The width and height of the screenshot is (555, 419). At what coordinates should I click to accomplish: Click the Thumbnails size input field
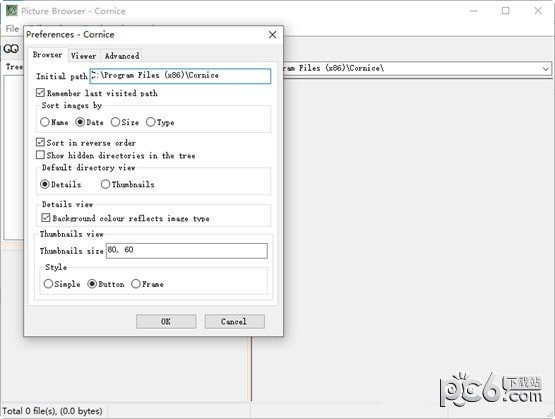click(187, 251)
